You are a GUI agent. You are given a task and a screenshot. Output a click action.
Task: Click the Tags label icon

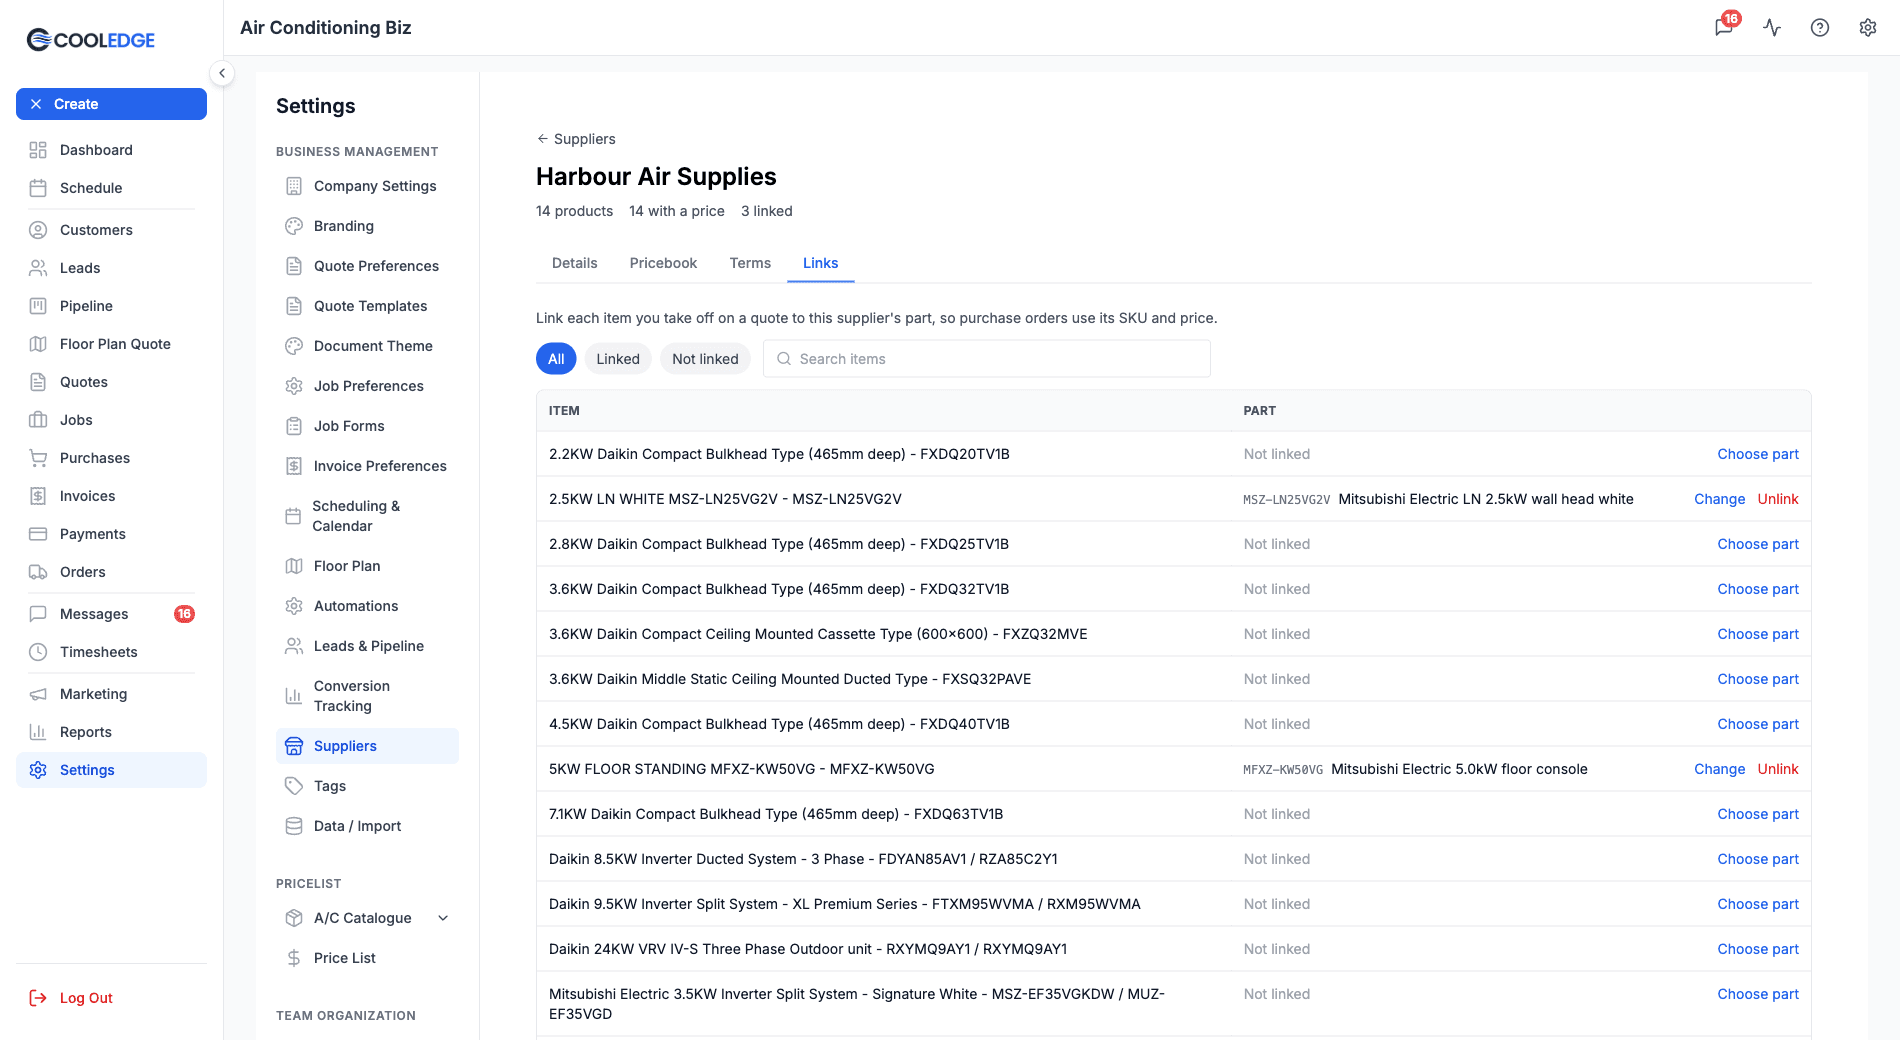tap(294, 786)
